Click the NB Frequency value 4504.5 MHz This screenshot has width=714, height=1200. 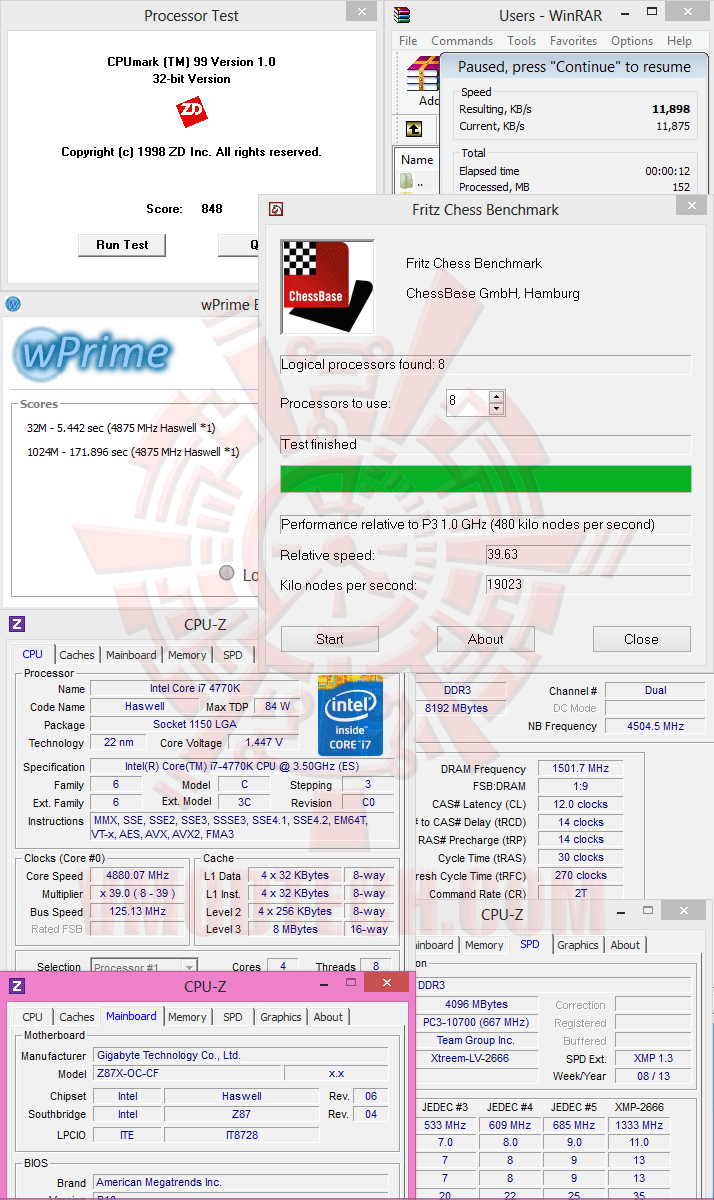click(x=657, y=726)
